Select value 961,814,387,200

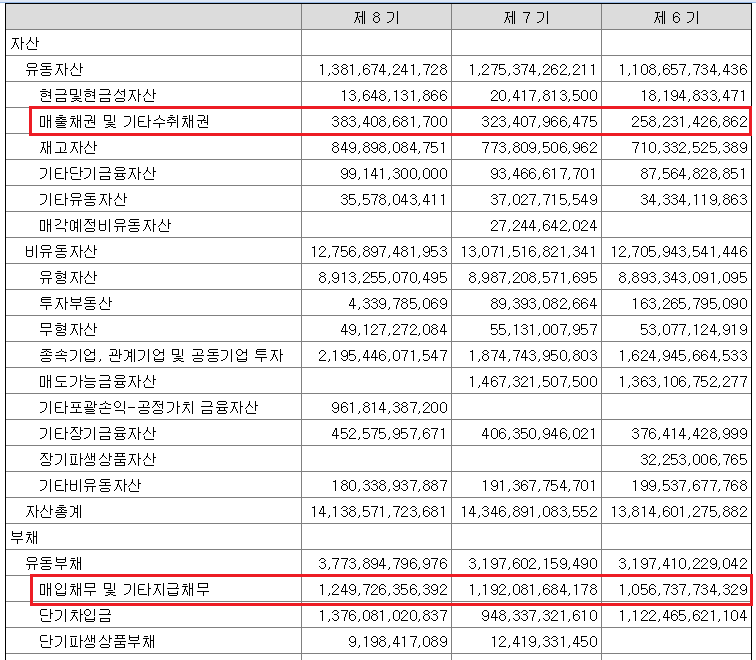[389, 408]
